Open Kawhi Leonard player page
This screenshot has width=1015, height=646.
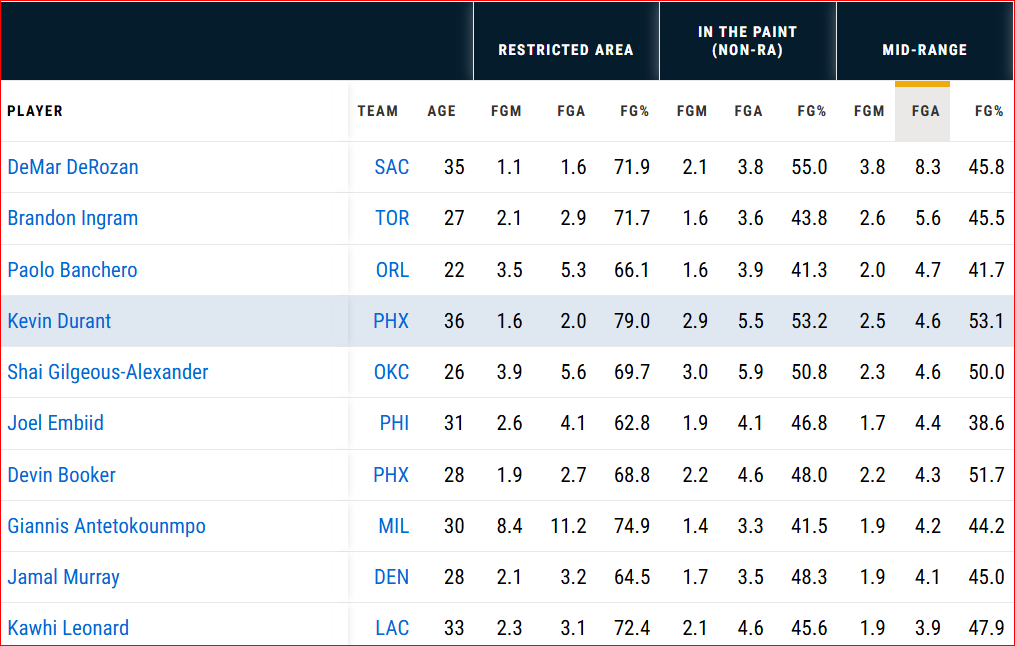point(68,628)
